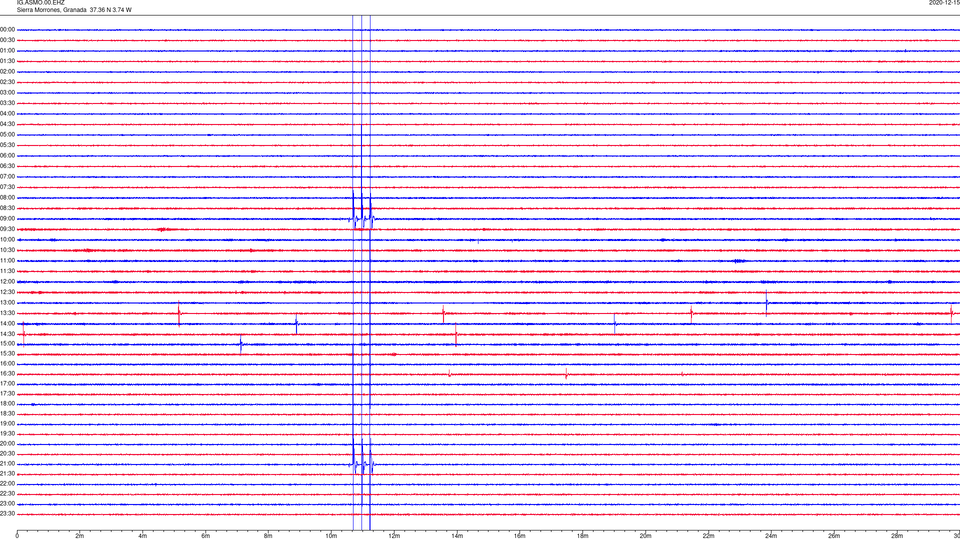Select the 20:00 trace time label
Viewport: 960px width, 540px height.
pos(7,443)
